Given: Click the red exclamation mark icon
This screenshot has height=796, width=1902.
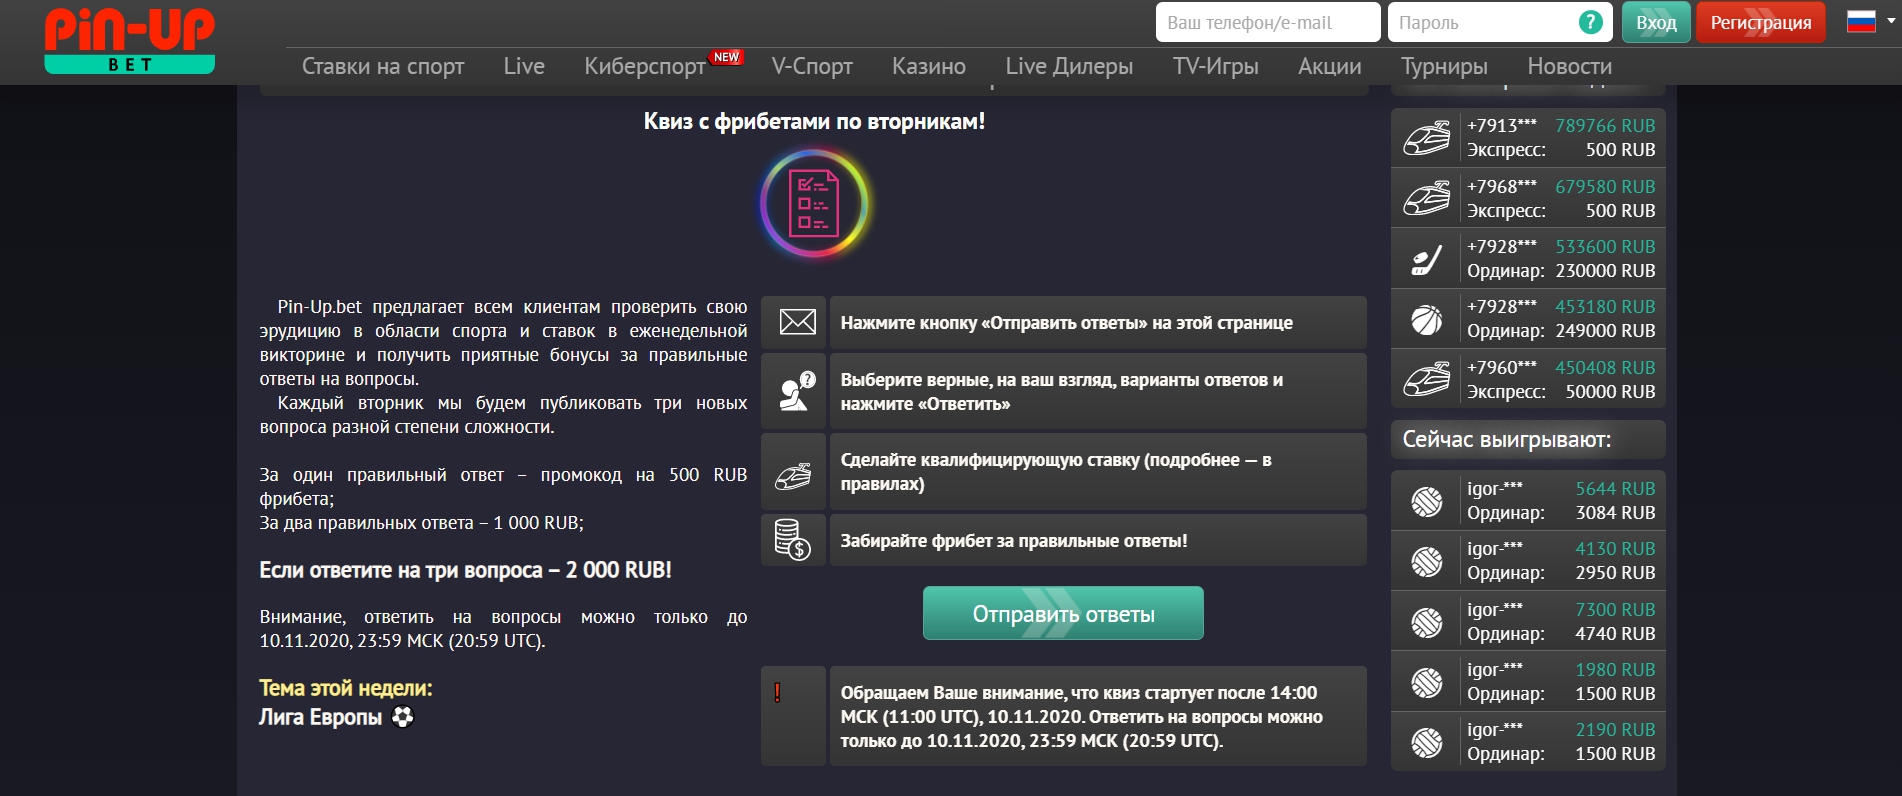Looking at the screenshot, I should point(777,692).
